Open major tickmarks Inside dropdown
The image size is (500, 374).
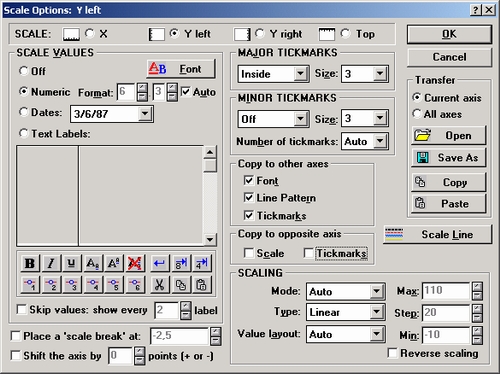pyautogui.click(x=300, y=74)
